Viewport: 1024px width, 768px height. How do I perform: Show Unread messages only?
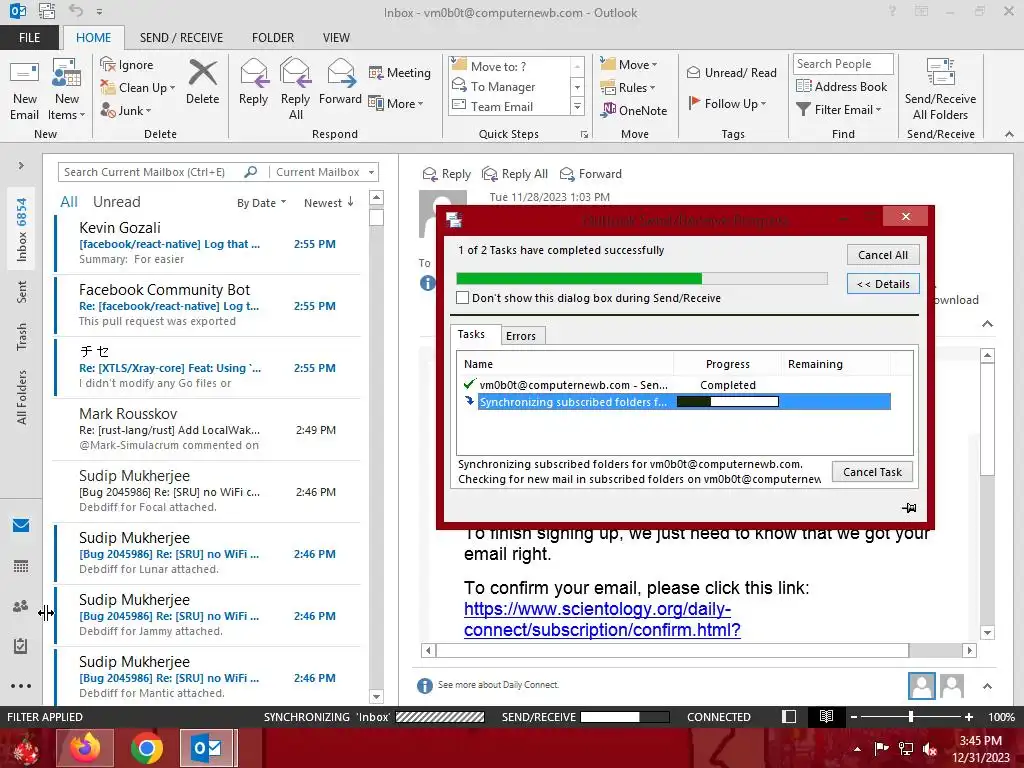[116, 202]
